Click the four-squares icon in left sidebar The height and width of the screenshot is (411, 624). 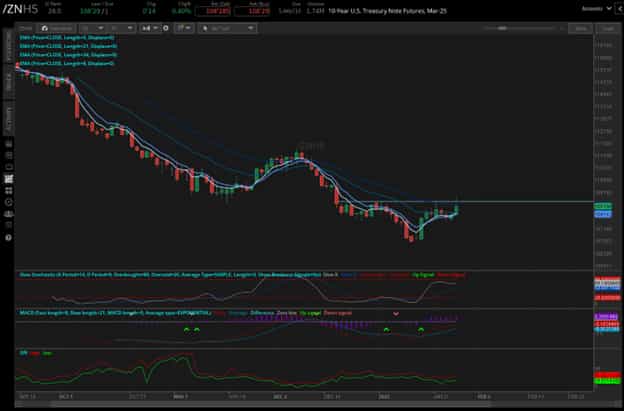click(8, 191)
